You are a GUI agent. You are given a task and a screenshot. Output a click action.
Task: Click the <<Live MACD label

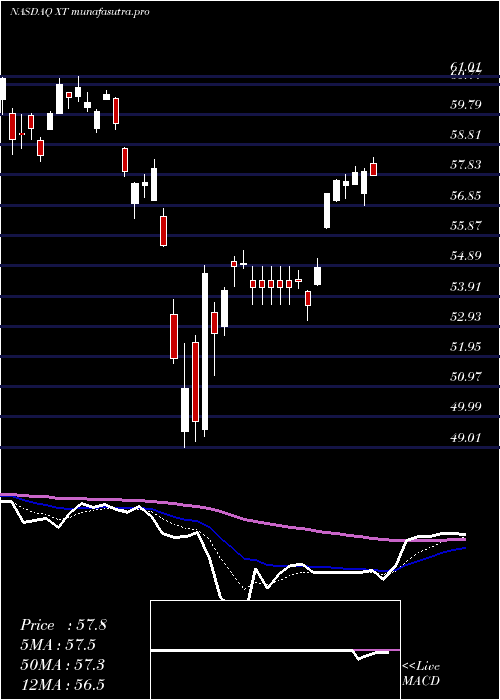[421, 674]
